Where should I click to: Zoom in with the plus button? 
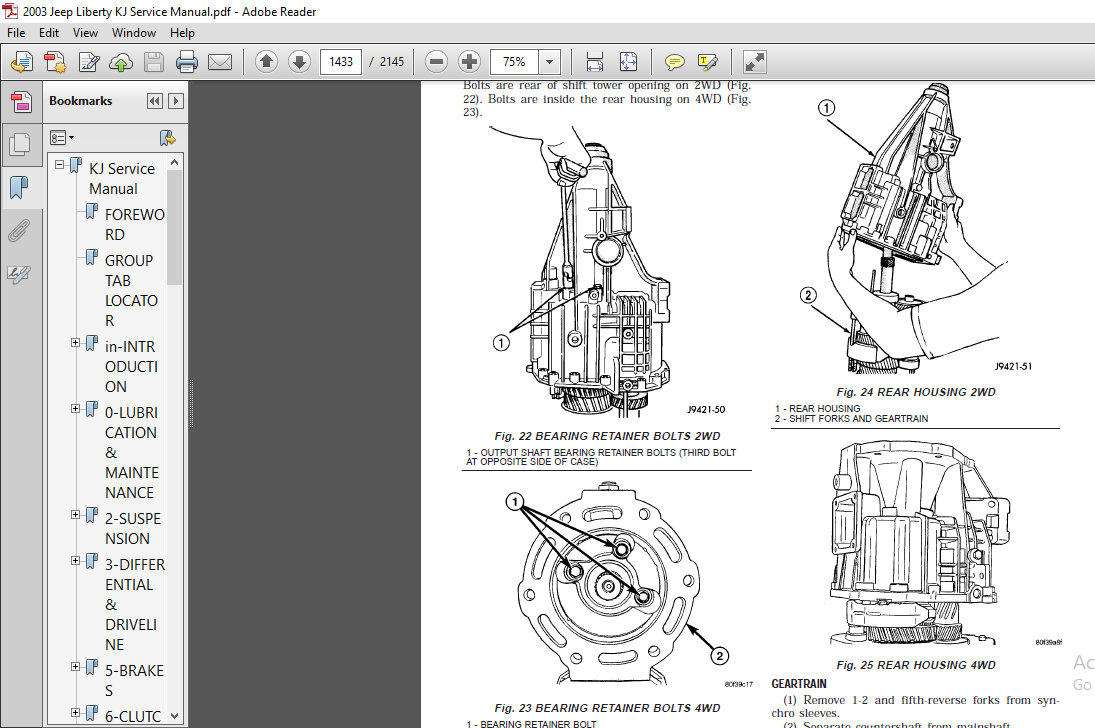click(469, 62)
